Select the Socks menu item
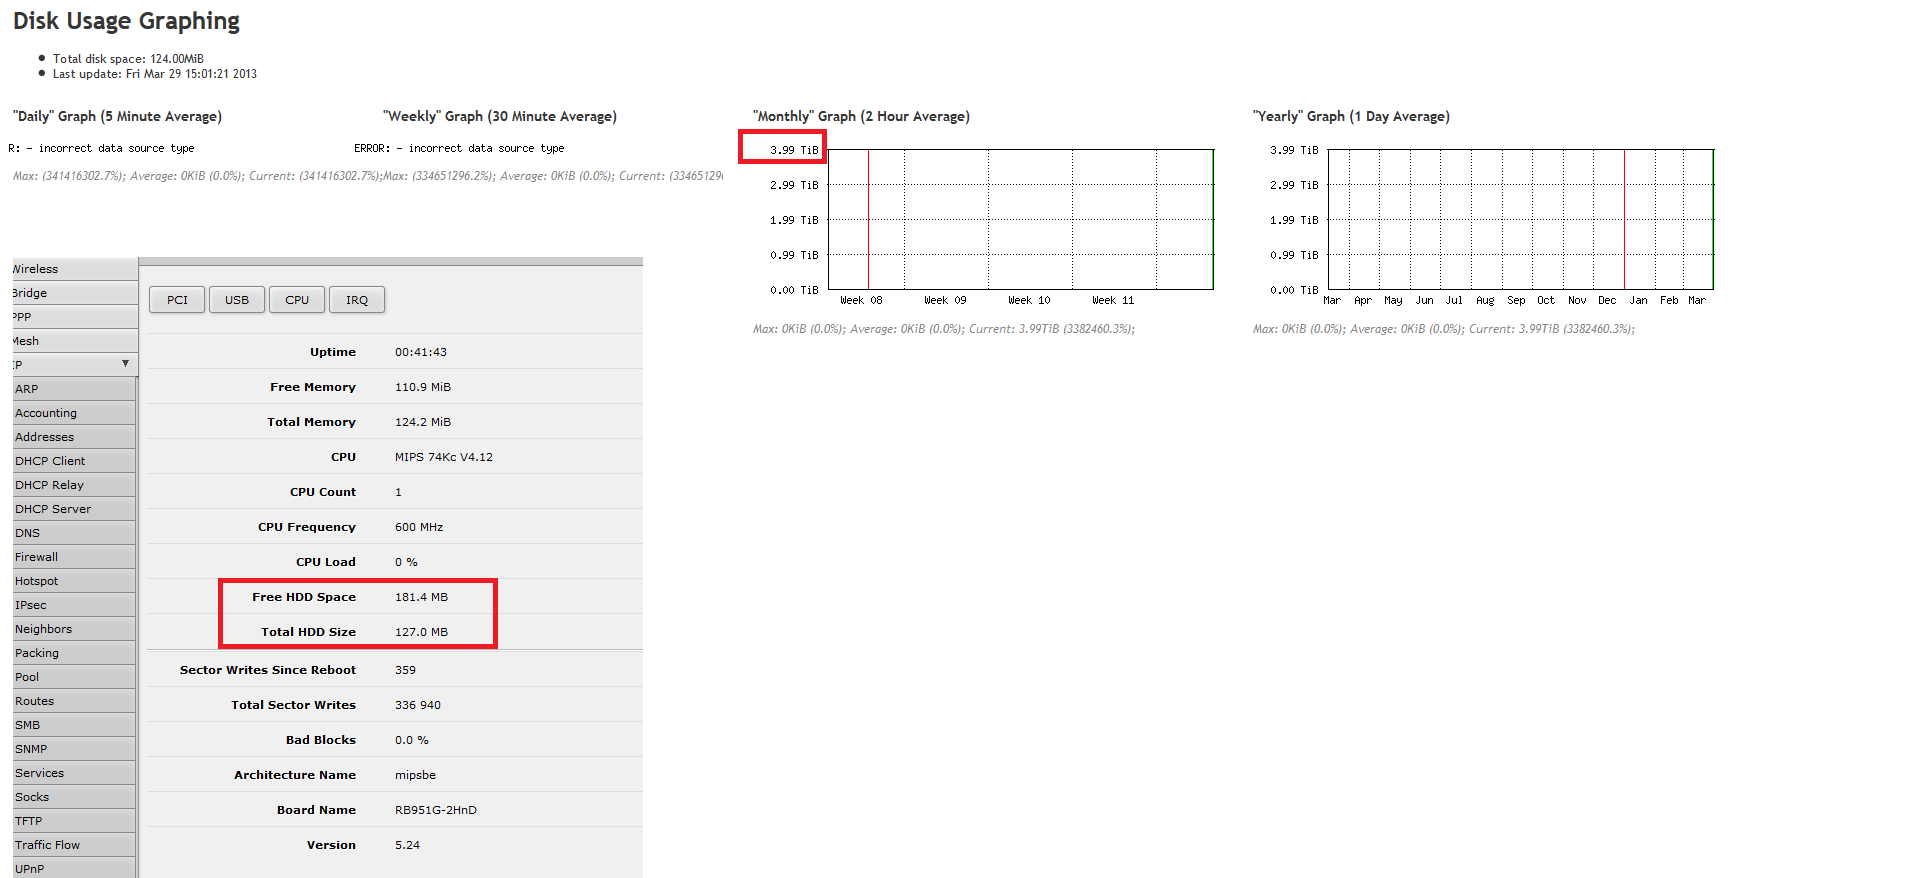 pyautogui.click(x=74, y=797)
